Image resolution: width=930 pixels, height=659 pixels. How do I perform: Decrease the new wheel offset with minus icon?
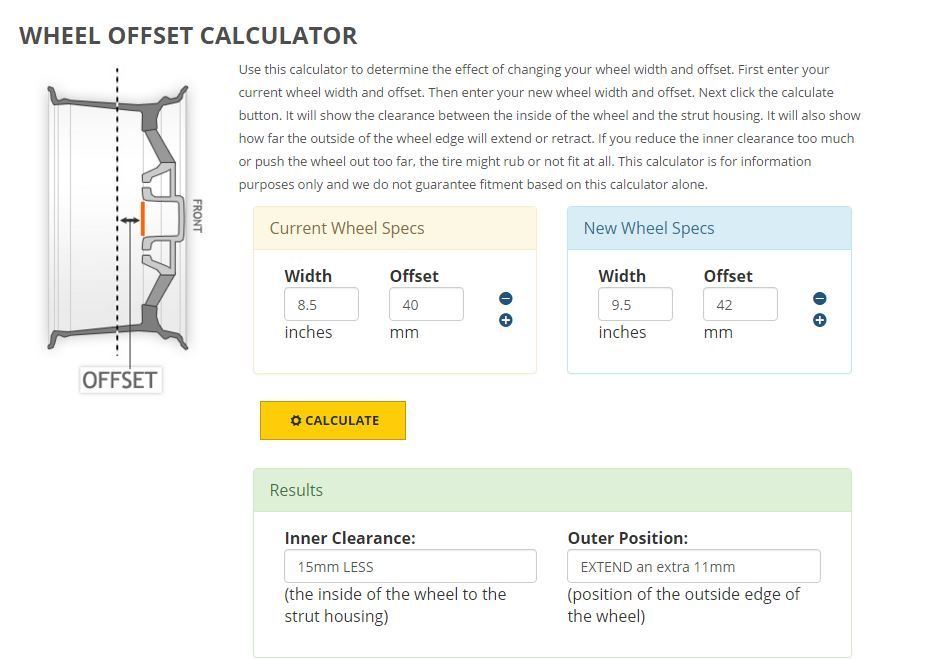pos(820,297)
